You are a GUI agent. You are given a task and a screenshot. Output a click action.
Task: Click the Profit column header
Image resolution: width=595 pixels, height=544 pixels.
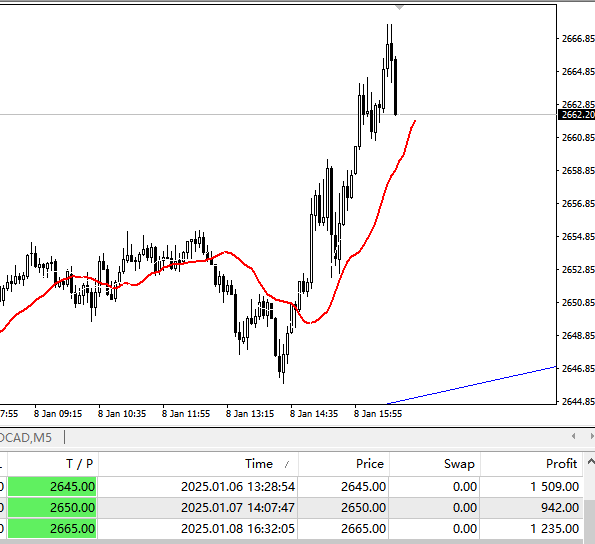[532, 464]
